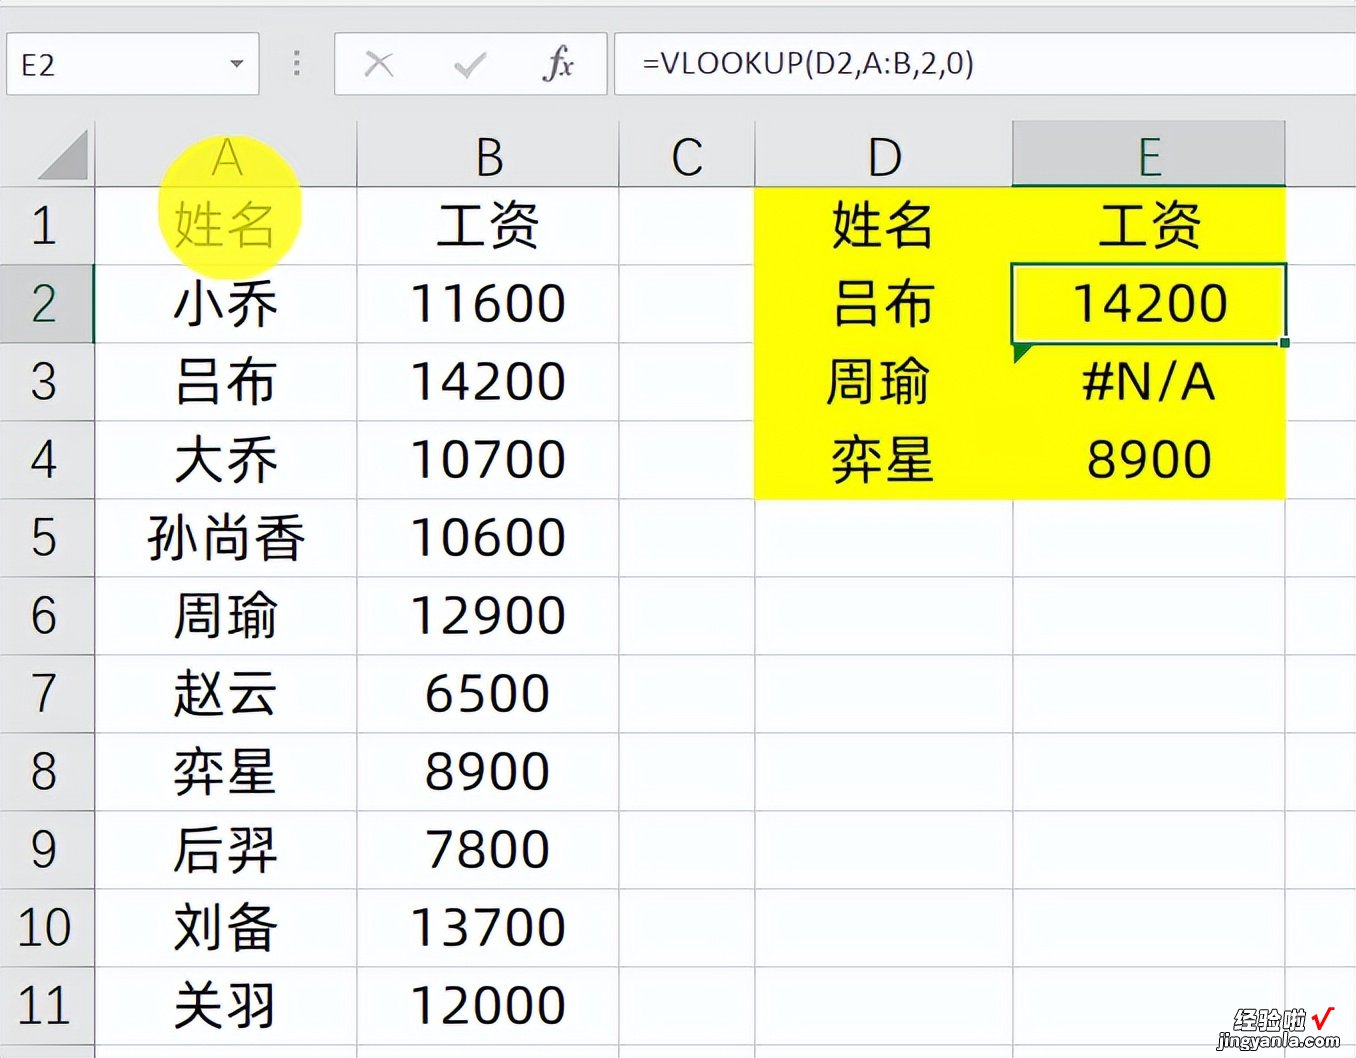Viewport: 1356px width, 1058px height.
Task: Select cell A7 with 赵云
Action: (x=226, y=694)
